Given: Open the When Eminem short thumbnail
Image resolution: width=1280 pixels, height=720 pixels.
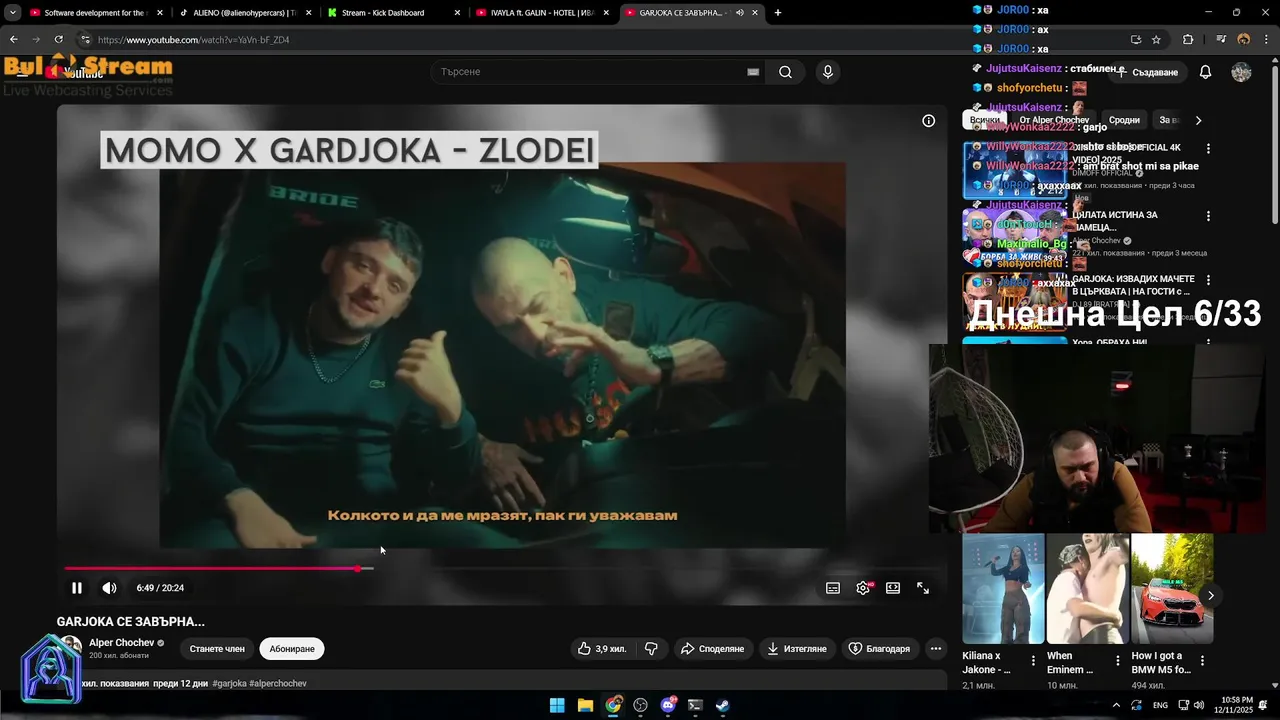Looking at the screenshot, I should [1088, 589].
